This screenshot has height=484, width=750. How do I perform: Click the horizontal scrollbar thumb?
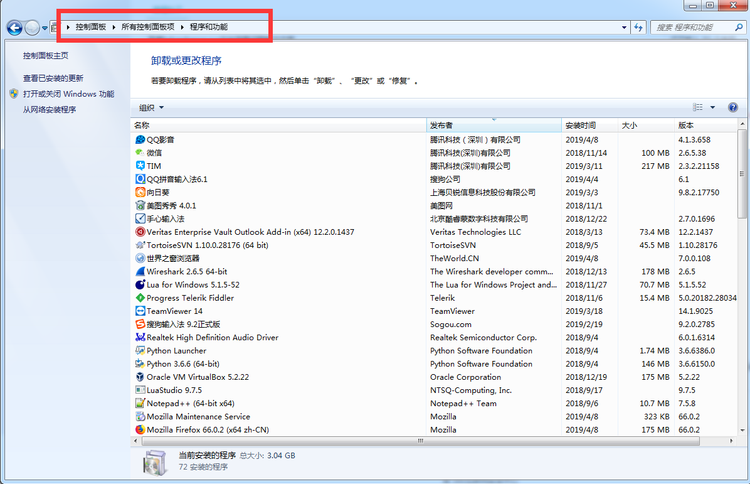[420, 440]
